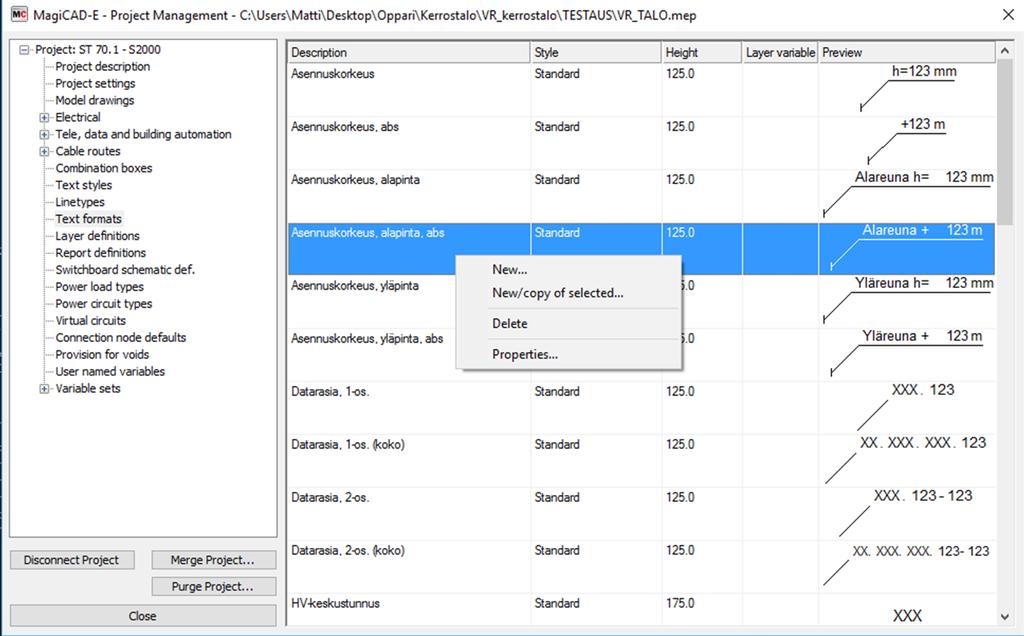The width and height of the screenshot is (1024, 636).
Task: Select Project description in the tree
Action: click(x=103, y=67)
